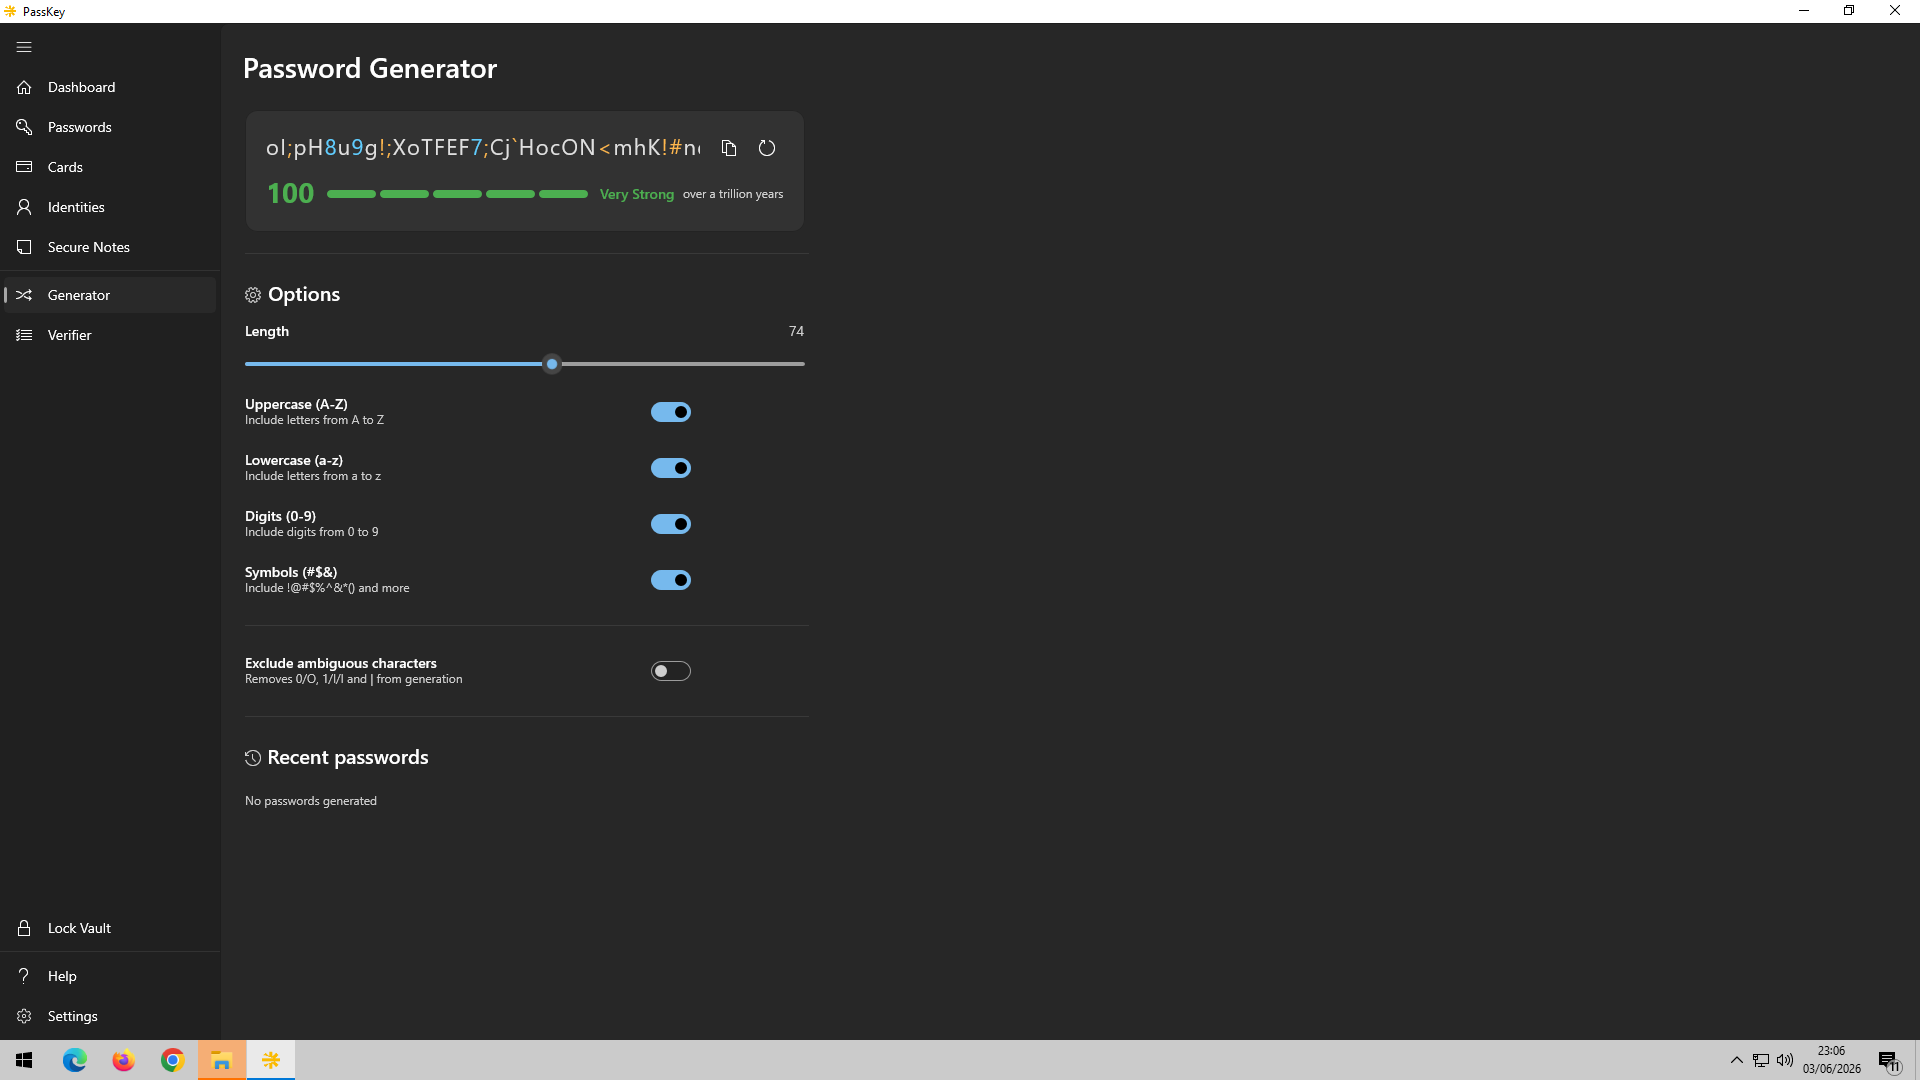
Task: Turn off Lowercase (a-z) toggle
Action: coord(671,468)
